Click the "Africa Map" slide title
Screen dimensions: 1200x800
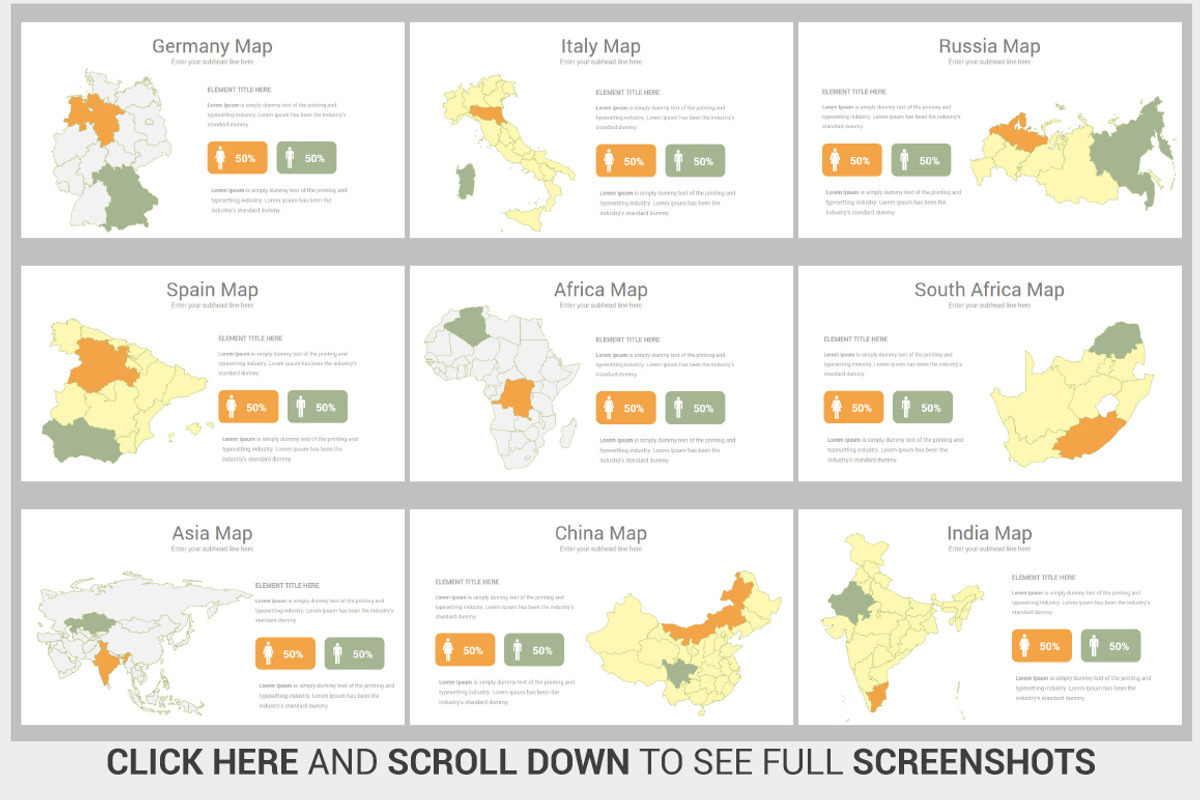(601, 290)
